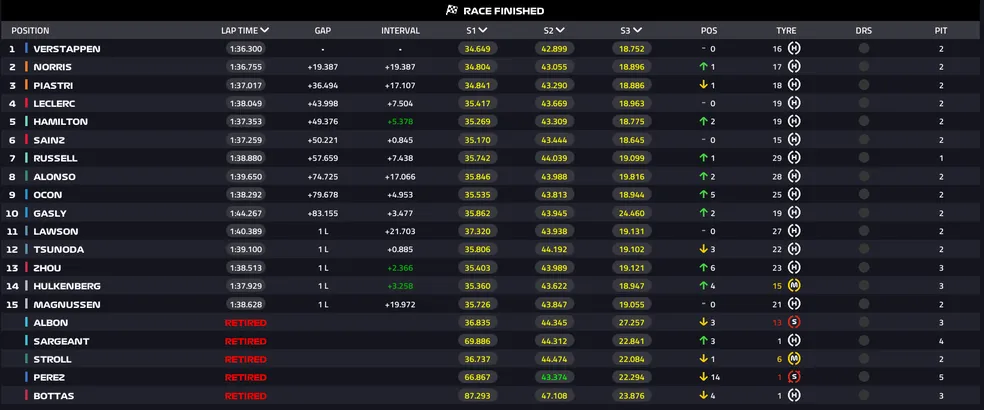This screenshot has height=410, width=984.
Task: Click Hulkenberg's yellow medium tyre icon
Action: coord(794,285)
